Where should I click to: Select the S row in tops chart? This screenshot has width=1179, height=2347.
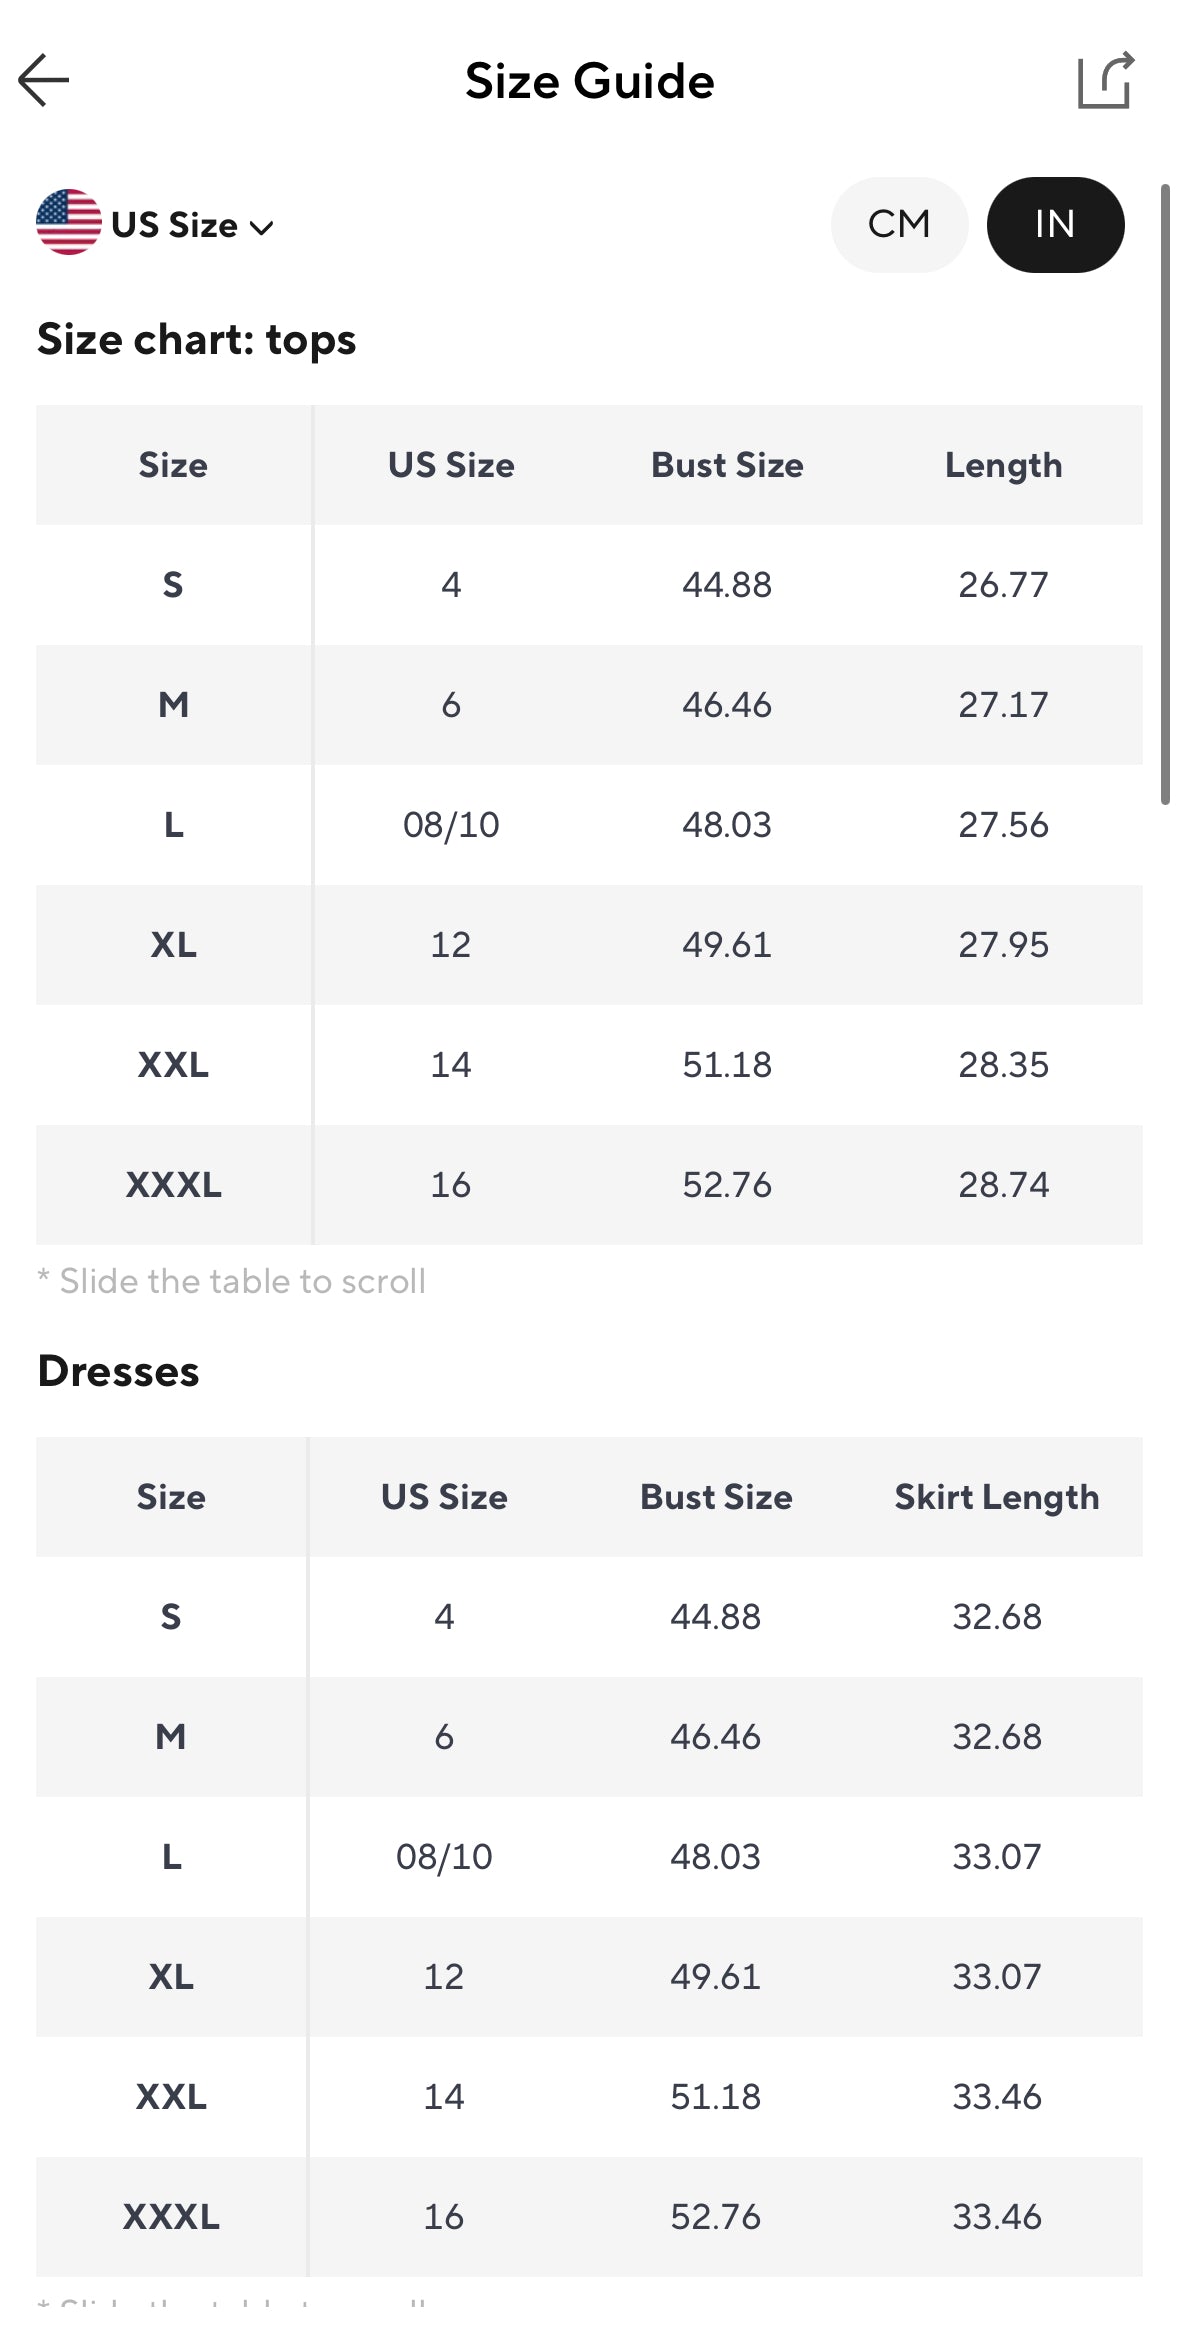tap(589, 584)
